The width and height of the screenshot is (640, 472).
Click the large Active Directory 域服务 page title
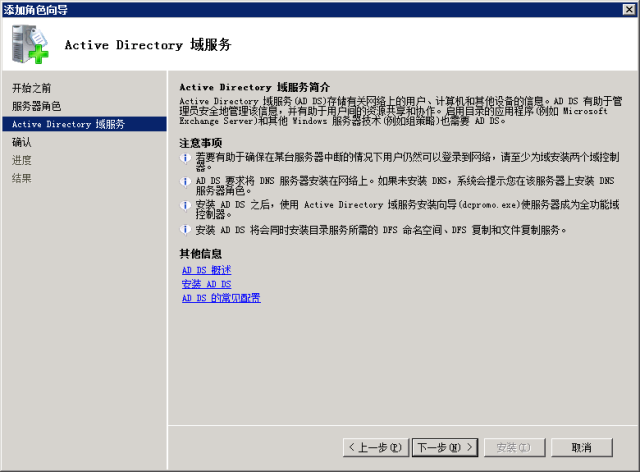(x=148, y=45)
